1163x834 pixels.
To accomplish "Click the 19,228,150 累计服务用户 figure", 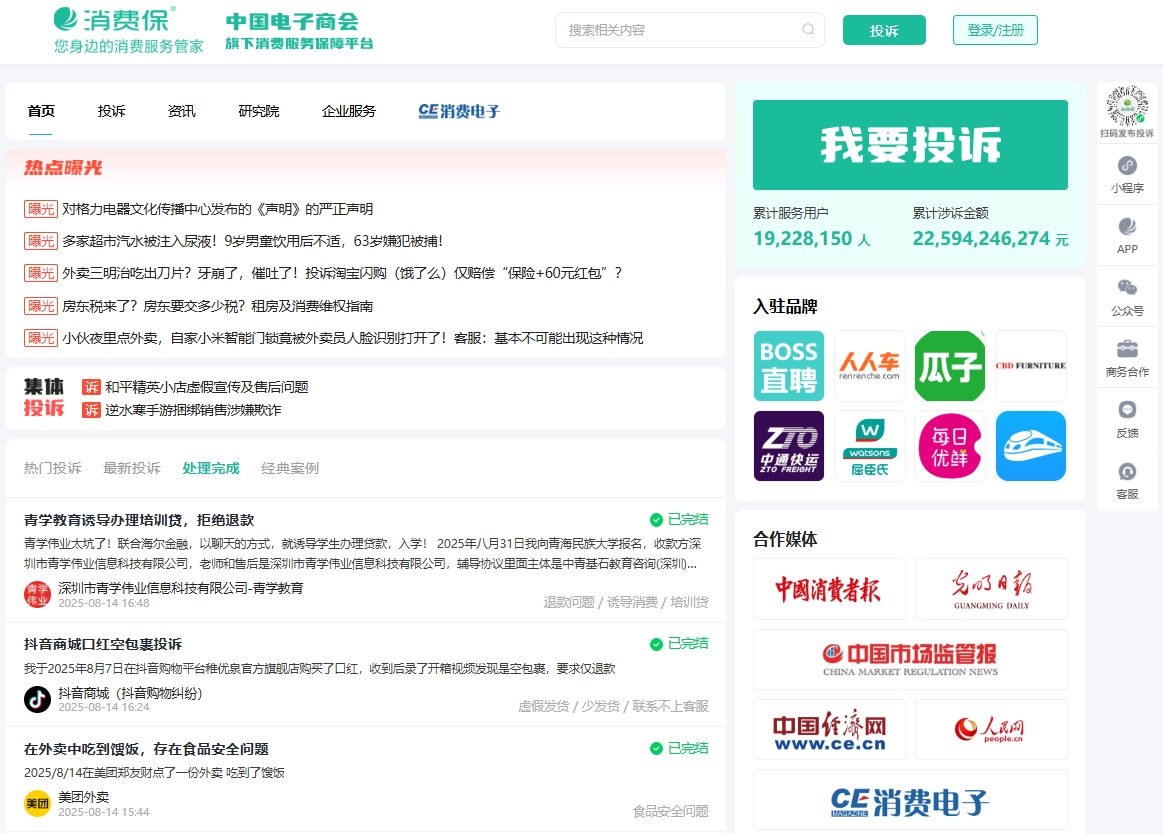I will [811, 239].
